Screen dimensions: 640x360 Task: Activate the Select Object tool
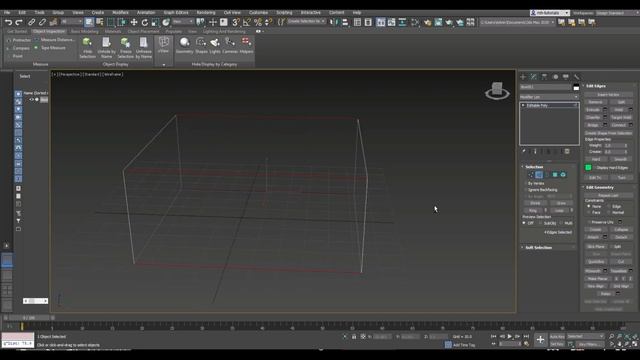89,22
